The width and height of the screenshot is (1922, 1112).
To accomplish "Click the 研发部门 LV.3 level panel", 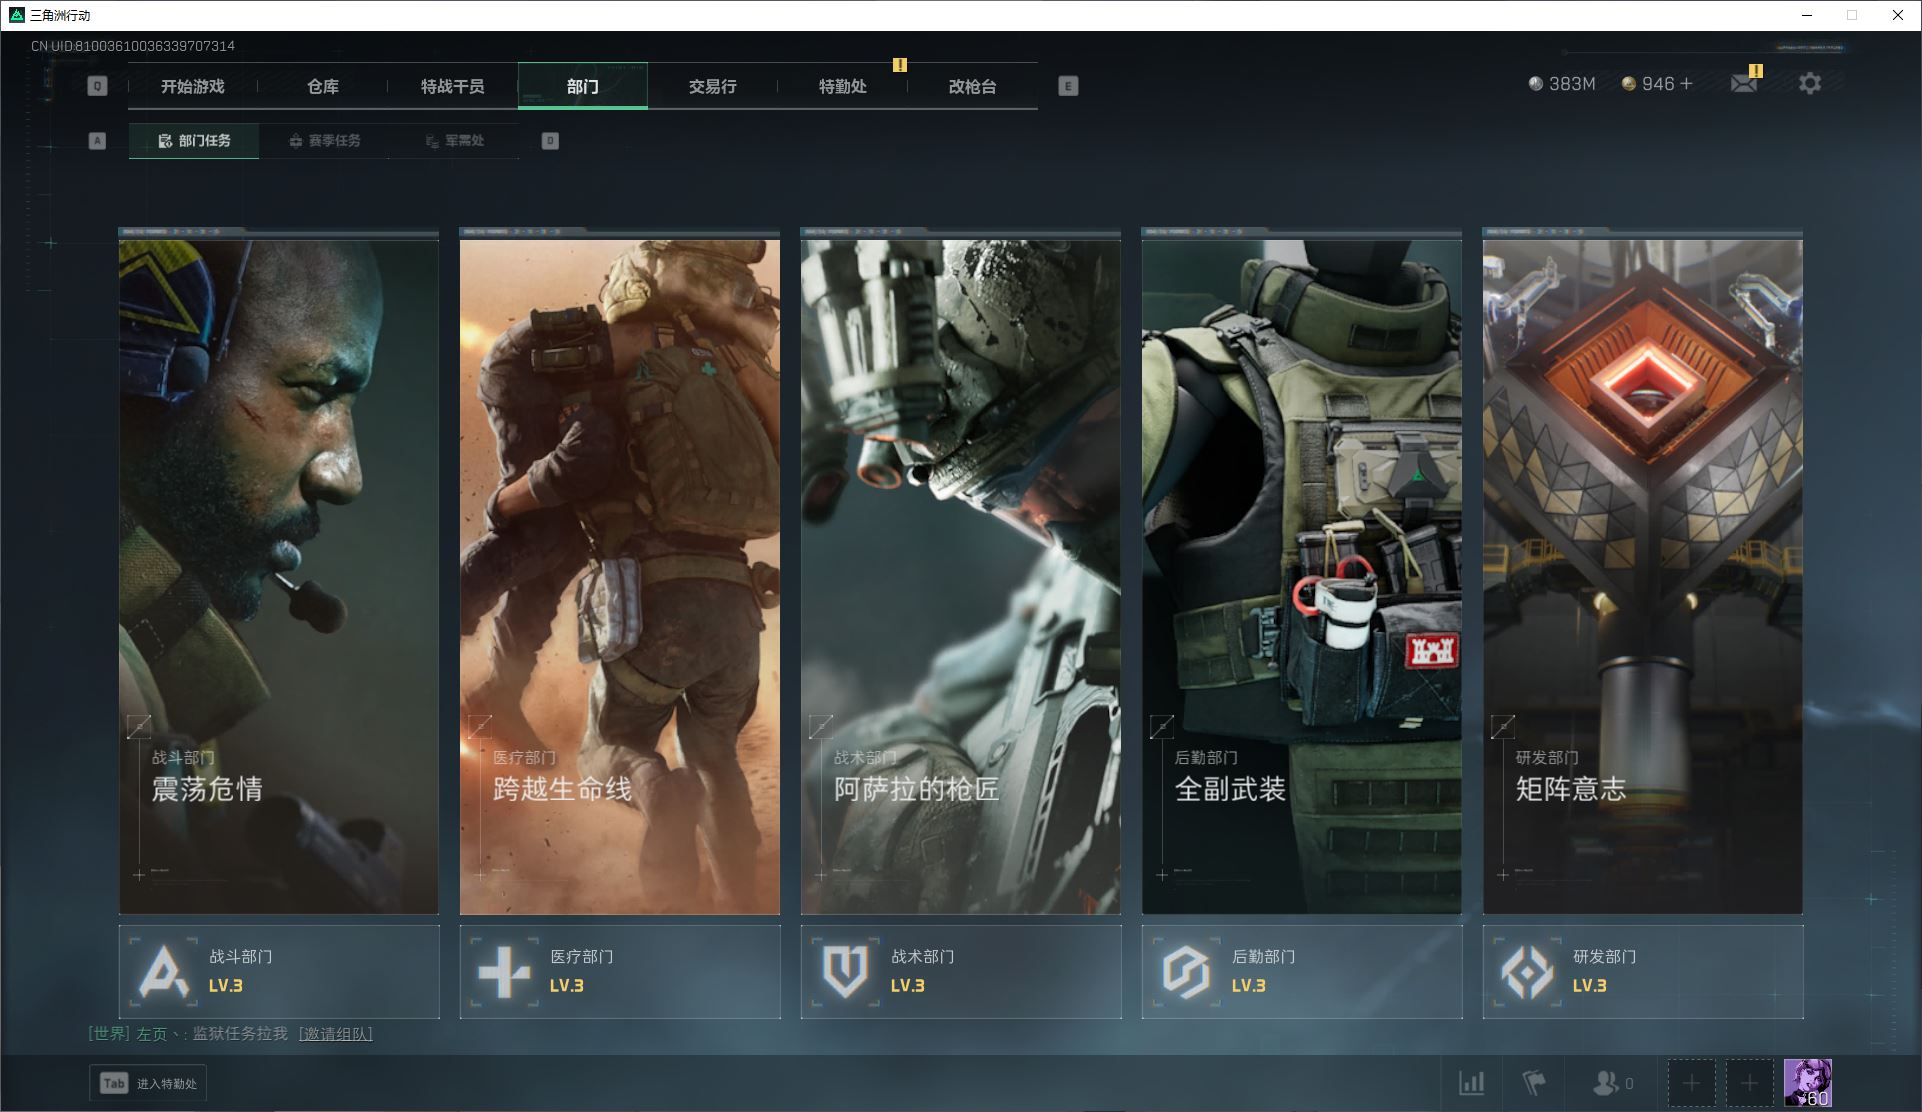I will click(x=1643, y=971).
